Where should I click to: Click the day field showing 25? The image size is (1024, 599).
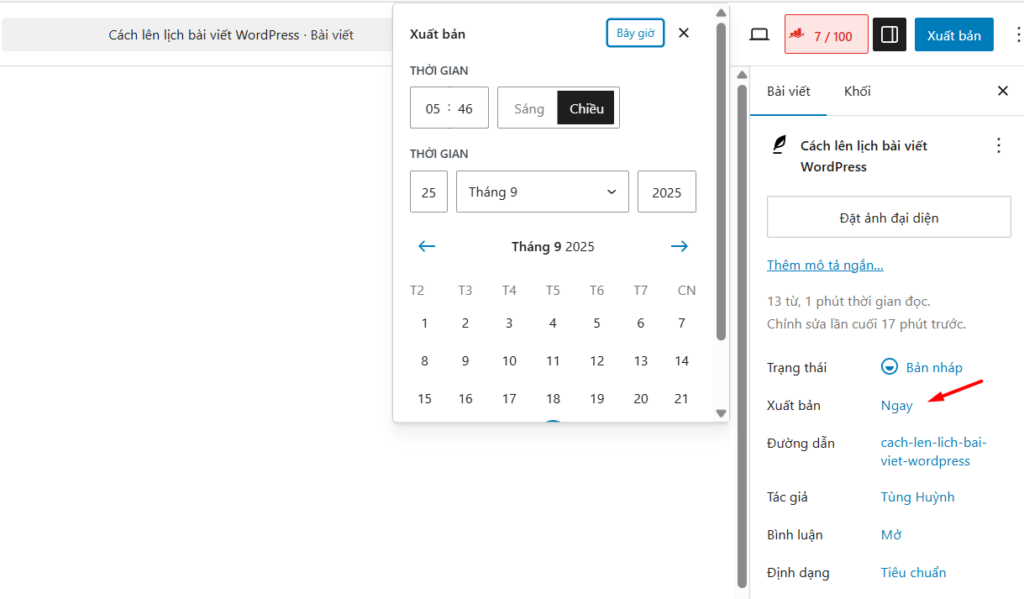click(x=428, y=192)
